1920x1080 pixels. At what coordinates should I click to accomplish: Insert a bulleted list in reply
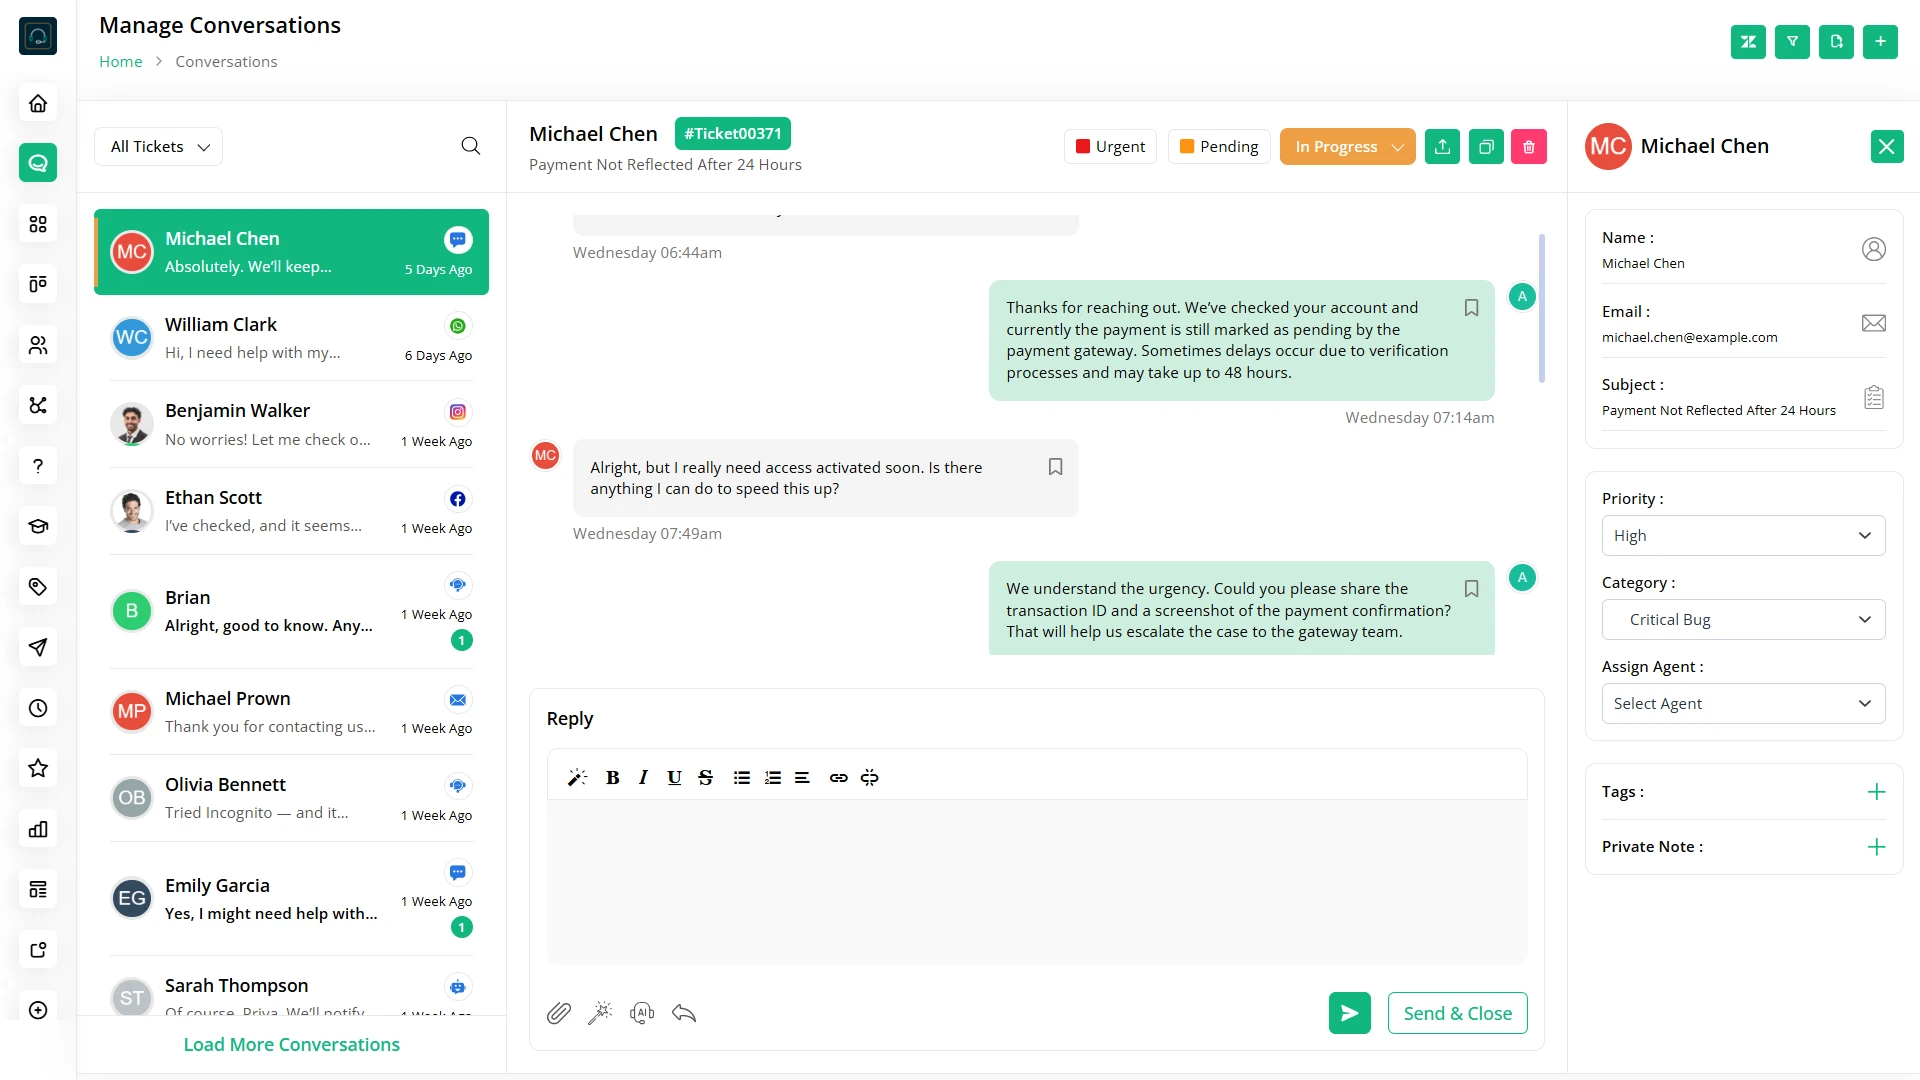pos(741,778)
